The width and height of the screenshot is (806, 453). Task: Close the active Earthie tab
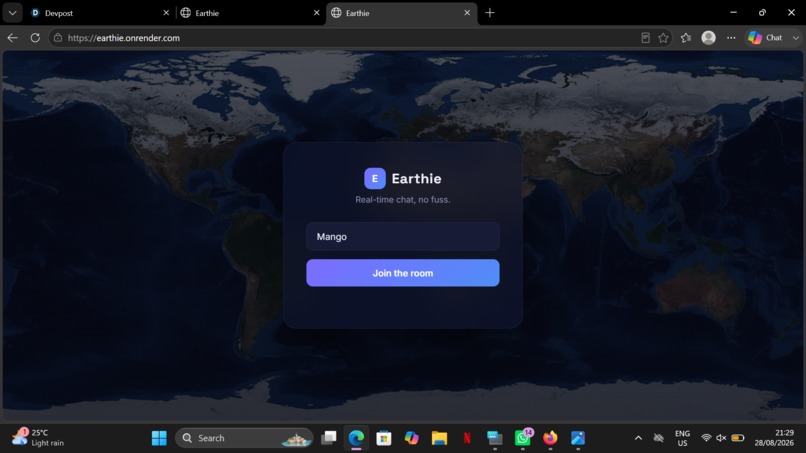467,13
